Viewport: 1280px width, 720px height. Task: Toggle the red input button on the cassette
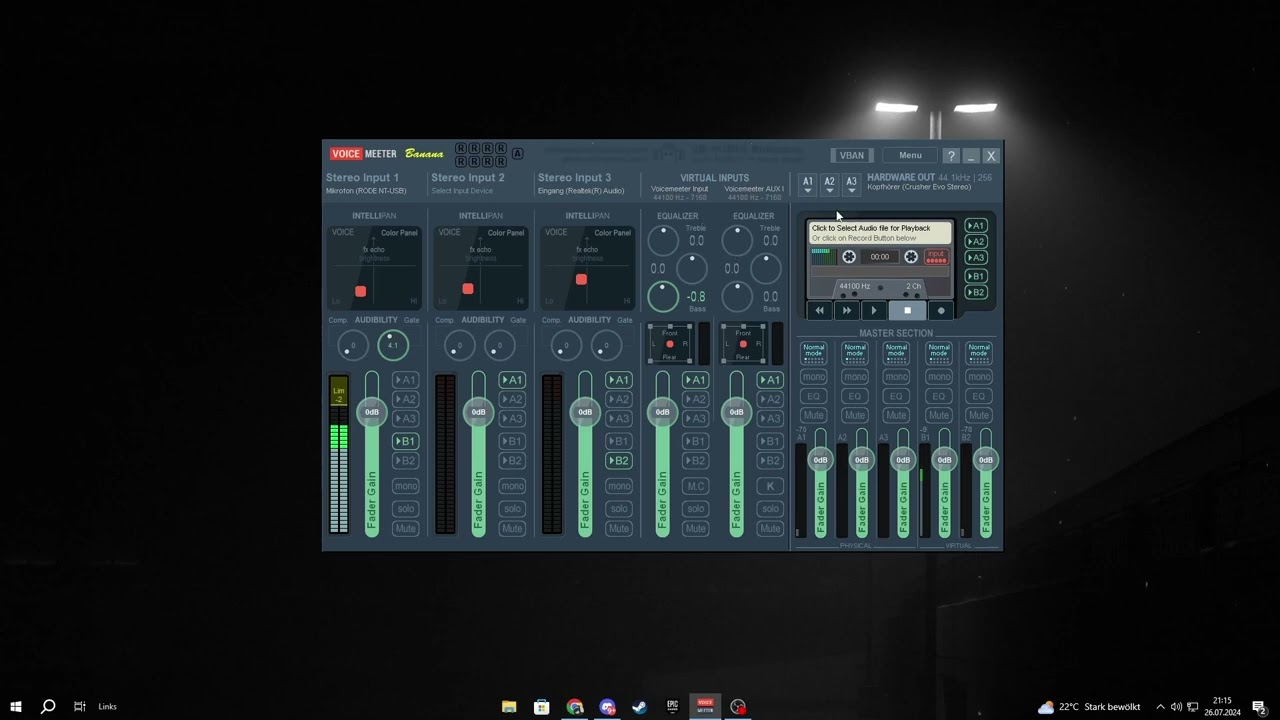936,257
